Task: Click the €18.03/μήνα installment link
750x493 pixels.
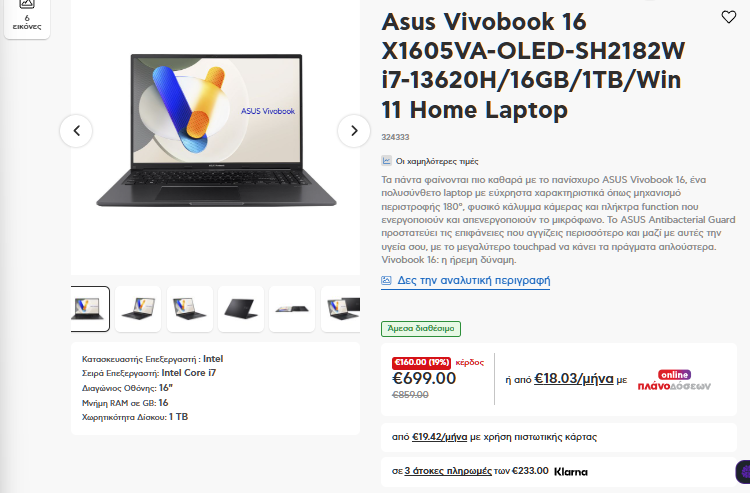Action: click(x=574, y=379)
